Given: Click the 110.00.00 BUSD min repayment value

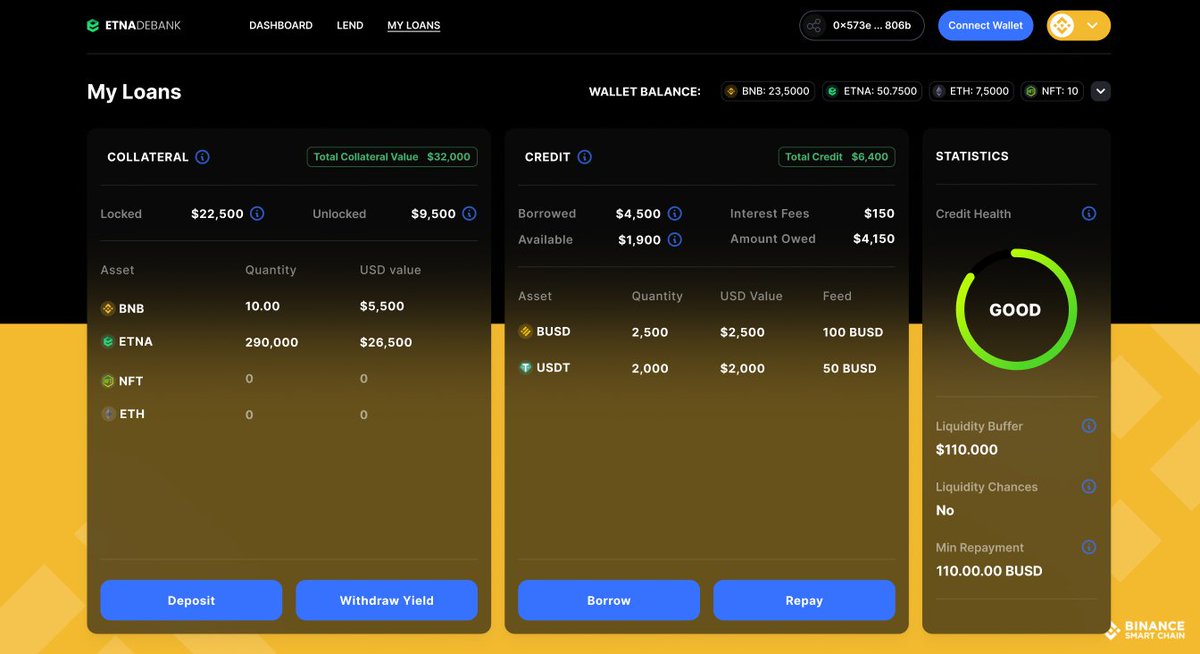Looking at the screenshot, I should click(x=989, y=571).
